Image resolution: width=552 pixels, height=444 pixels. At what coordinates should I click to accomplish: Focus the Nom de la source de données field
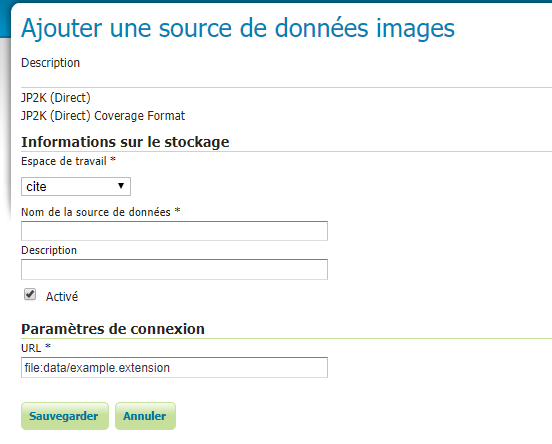[174, 231]
